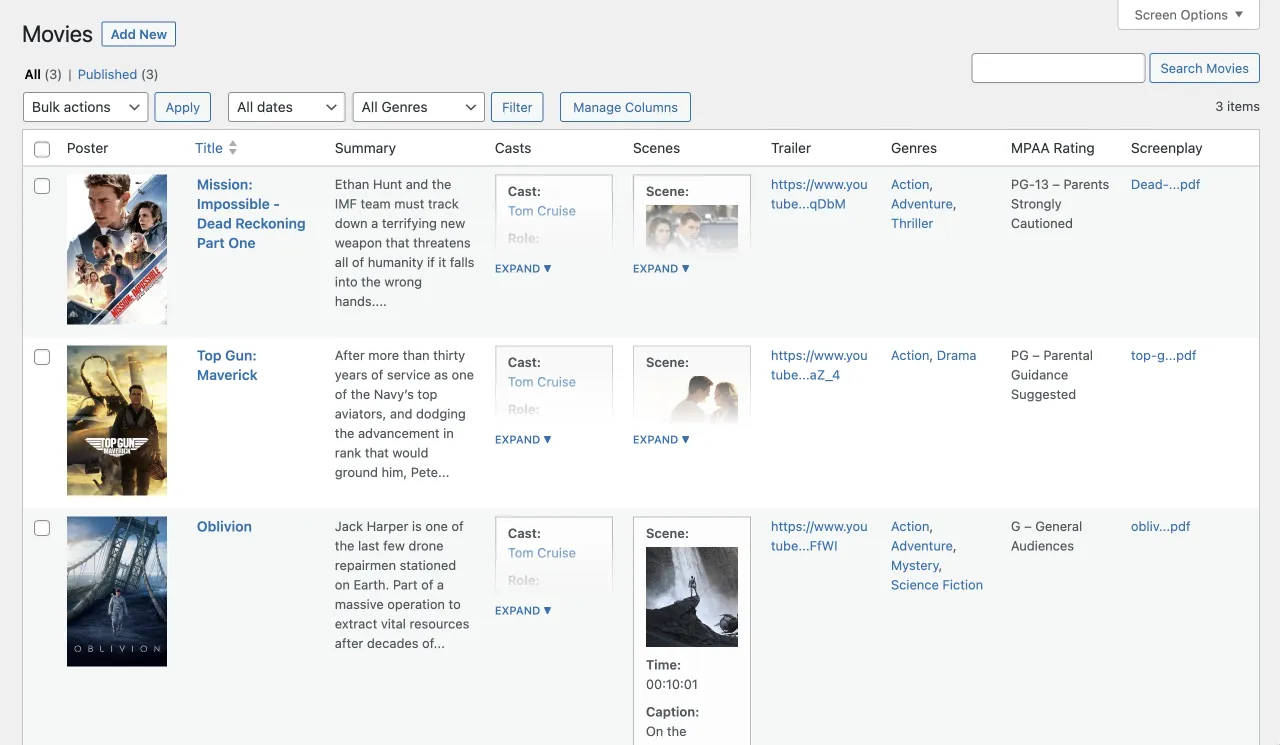The height and width of the screenshot is (745, 1280).
Task: Click the Screenplay column header
Action: pos(1166,148)
